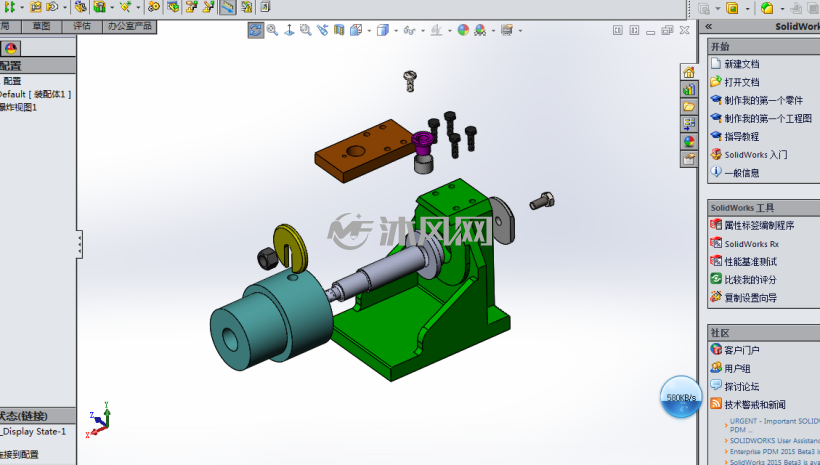Click the Previous View icon
This screenshot has height=465, width=820.
click(323, 30)
